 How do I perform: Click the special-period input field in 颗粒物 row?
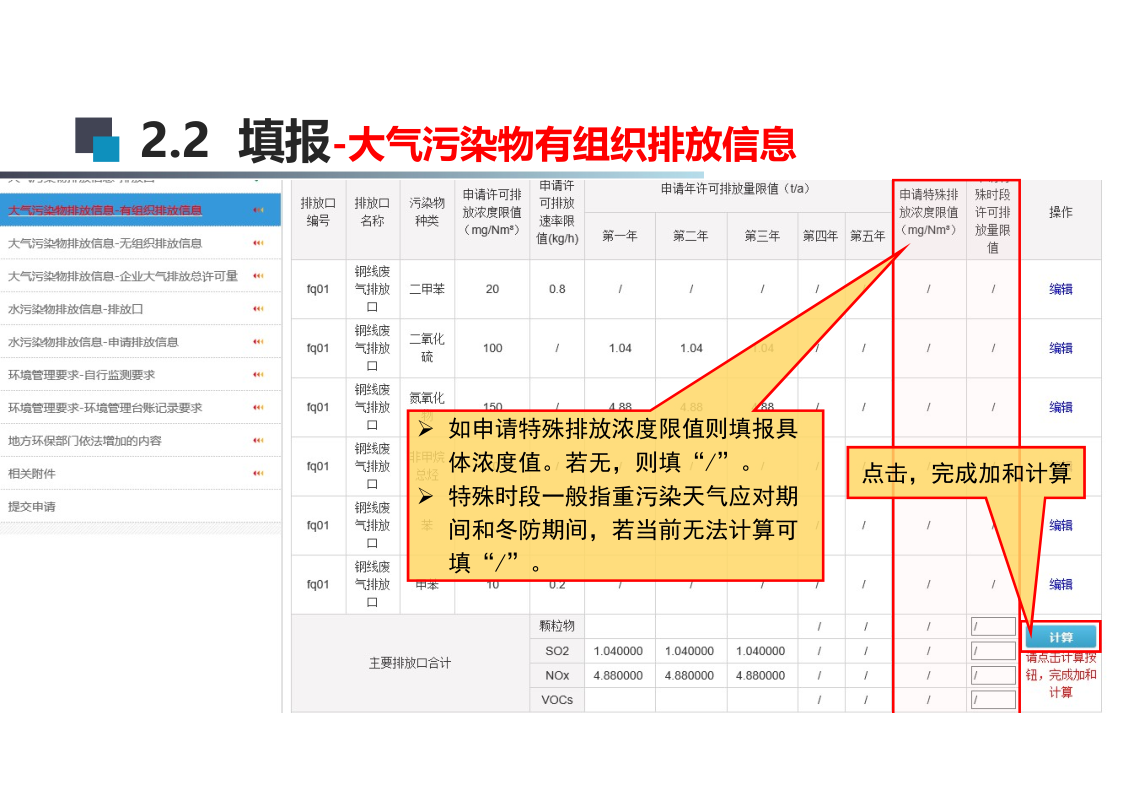(x=993, y=627)
